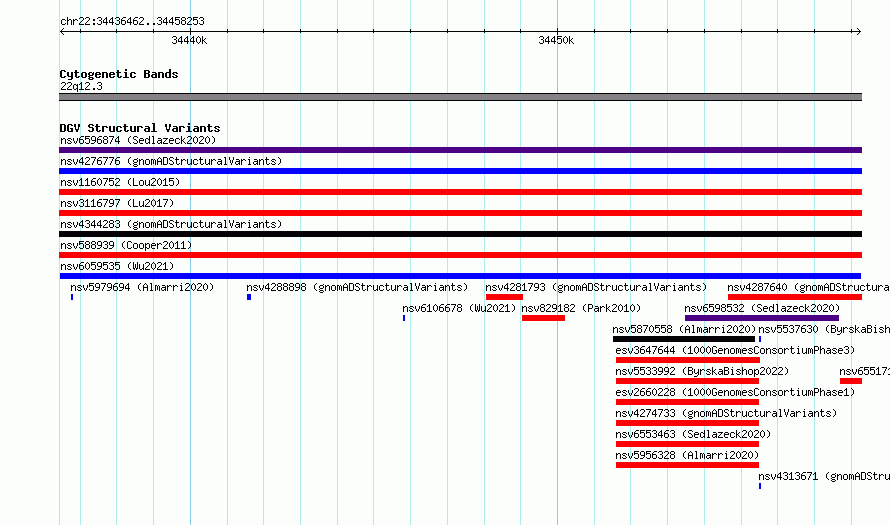This screenshot has width=890, height=525.
Task: Click the red bar under the nsv5533992 label
Action: tap(687, 381)
